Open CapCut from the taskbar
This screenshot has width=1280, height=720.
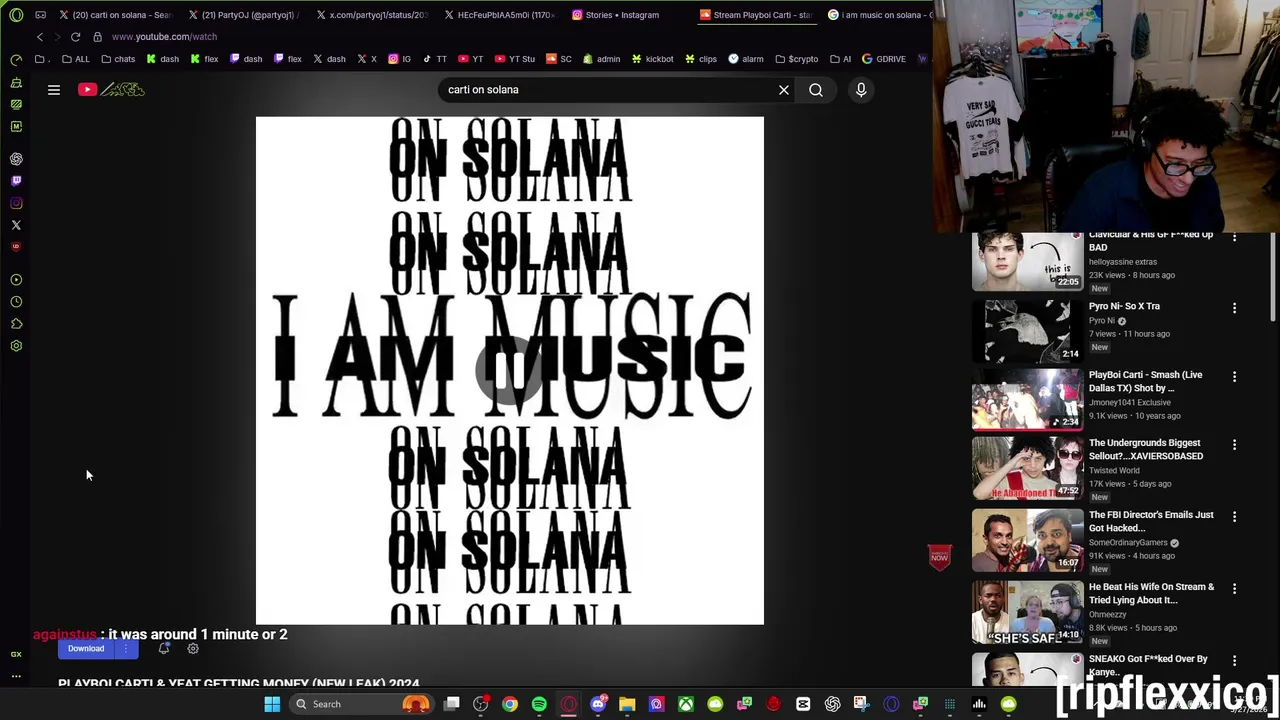pyautogui.click(x=803, y=704)
